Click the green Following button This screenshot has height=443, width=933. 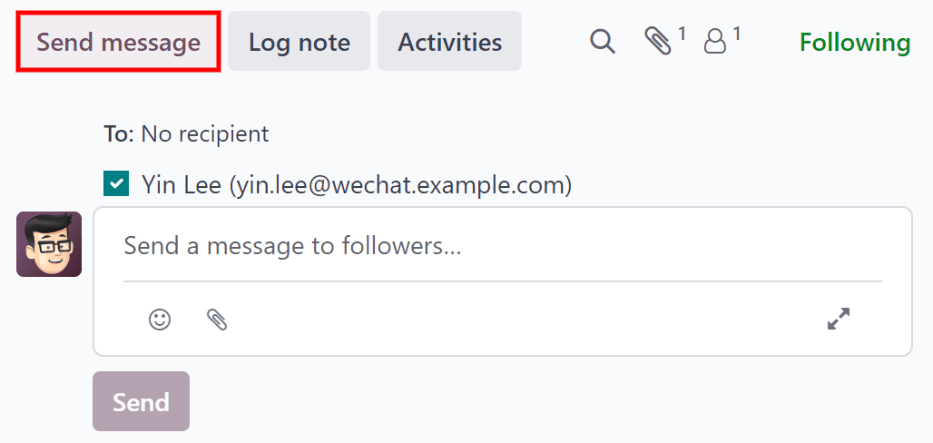[x=854, y=42]
